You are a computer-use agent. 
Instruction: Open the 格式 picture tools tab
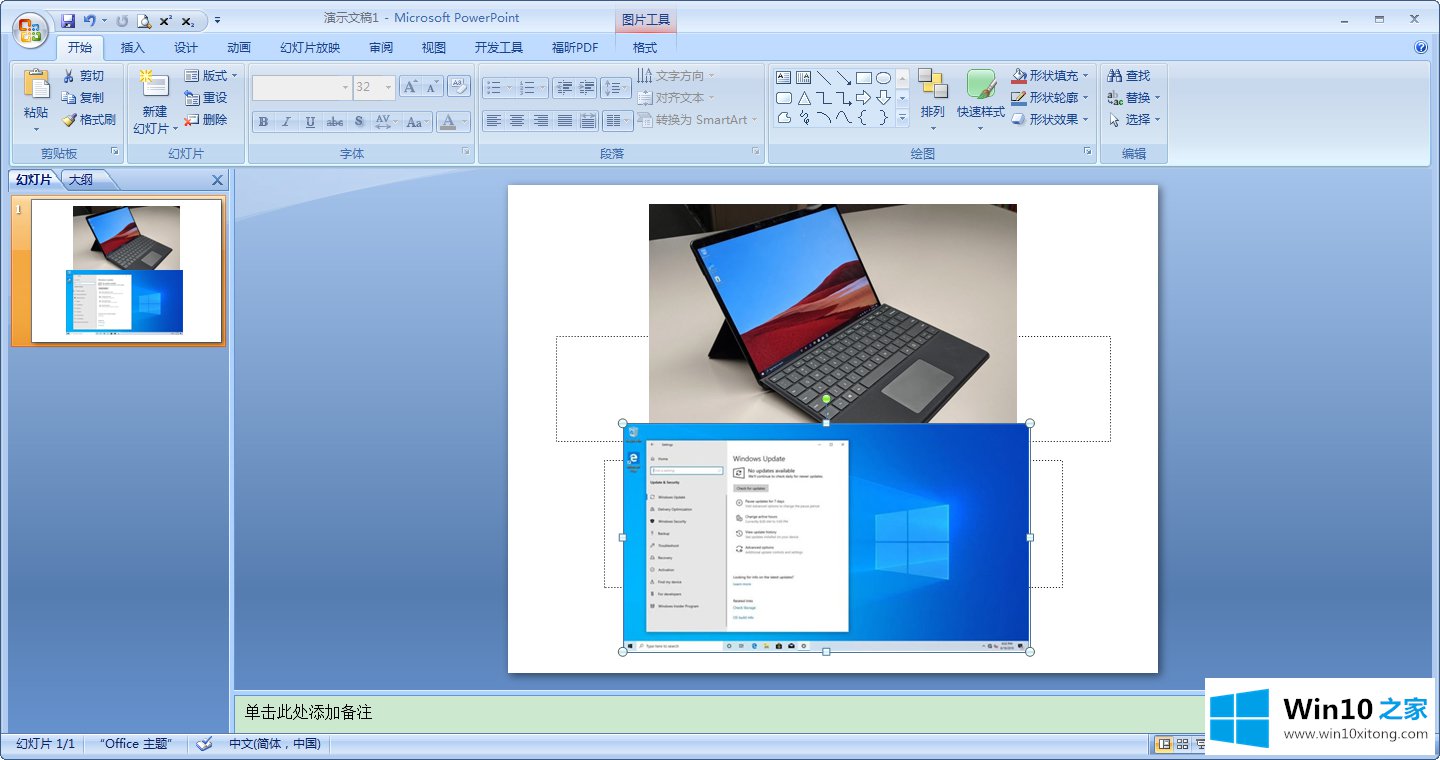tap(645, 47)
